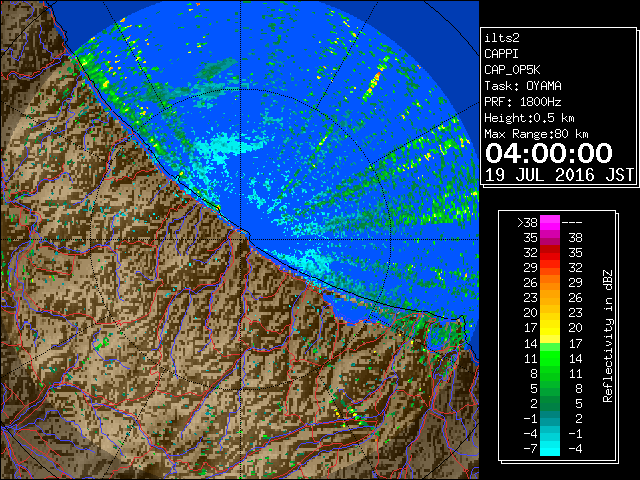
Task: Select the ilts2 label in info box
Action: pyautogui.click(x=502, y=38)
